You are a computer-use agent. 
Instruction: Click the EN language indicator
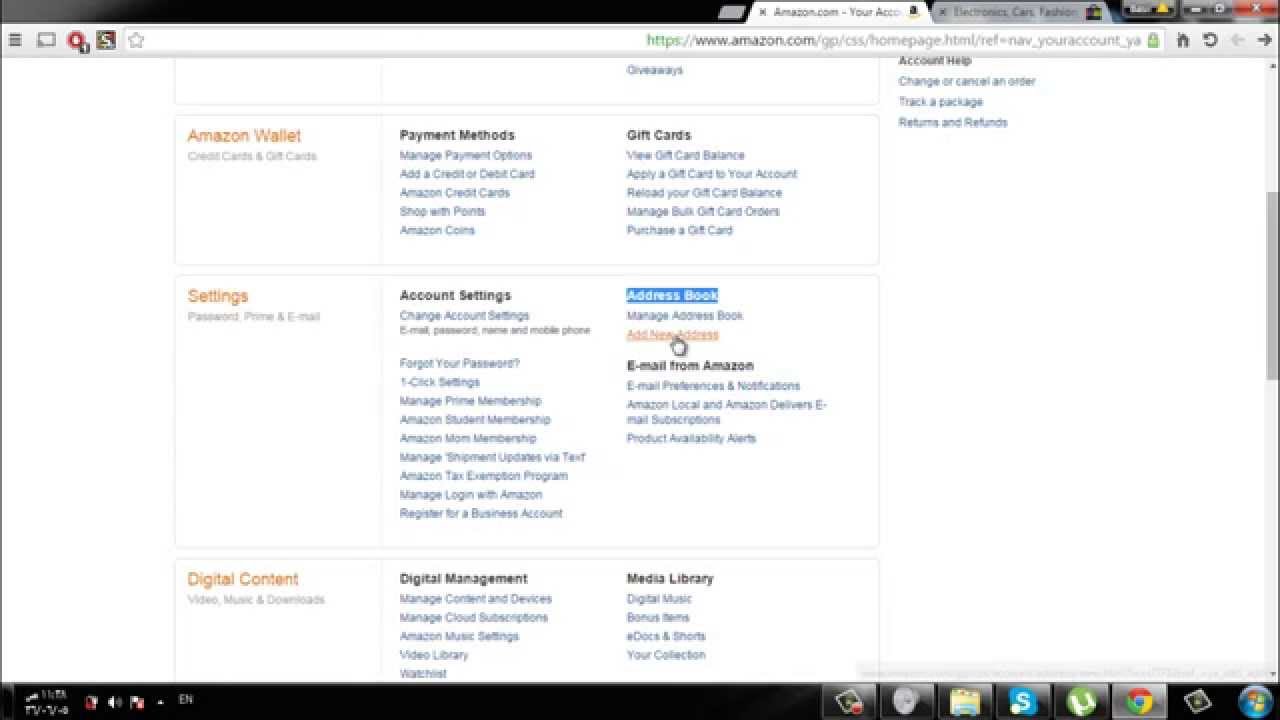pos(186,699)
